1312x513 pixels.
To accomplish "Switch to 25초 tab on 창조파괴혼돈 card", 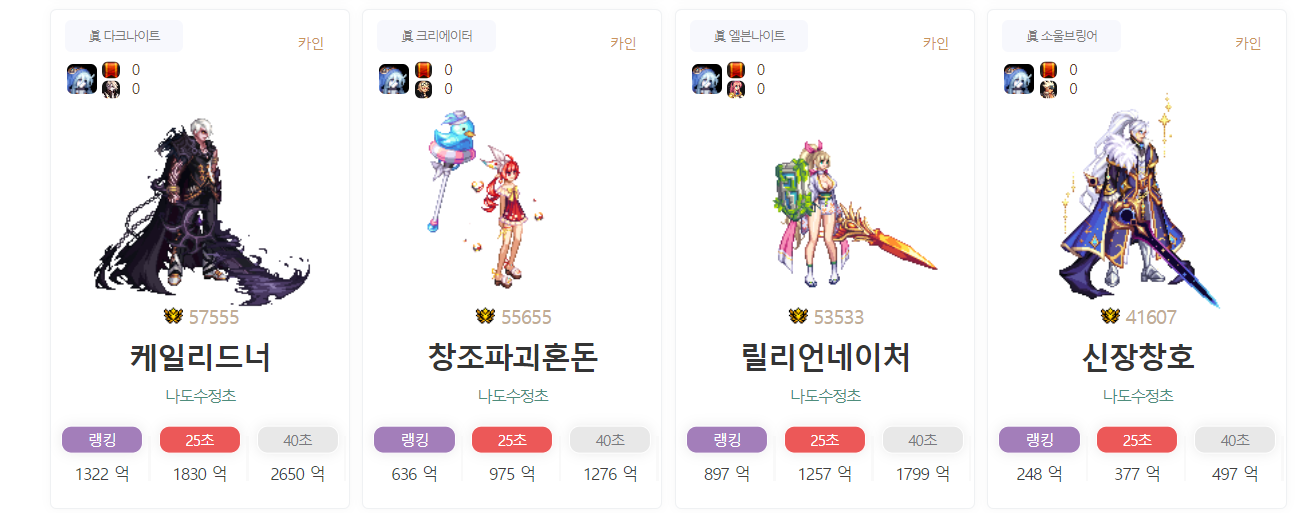I will [512, 440].
